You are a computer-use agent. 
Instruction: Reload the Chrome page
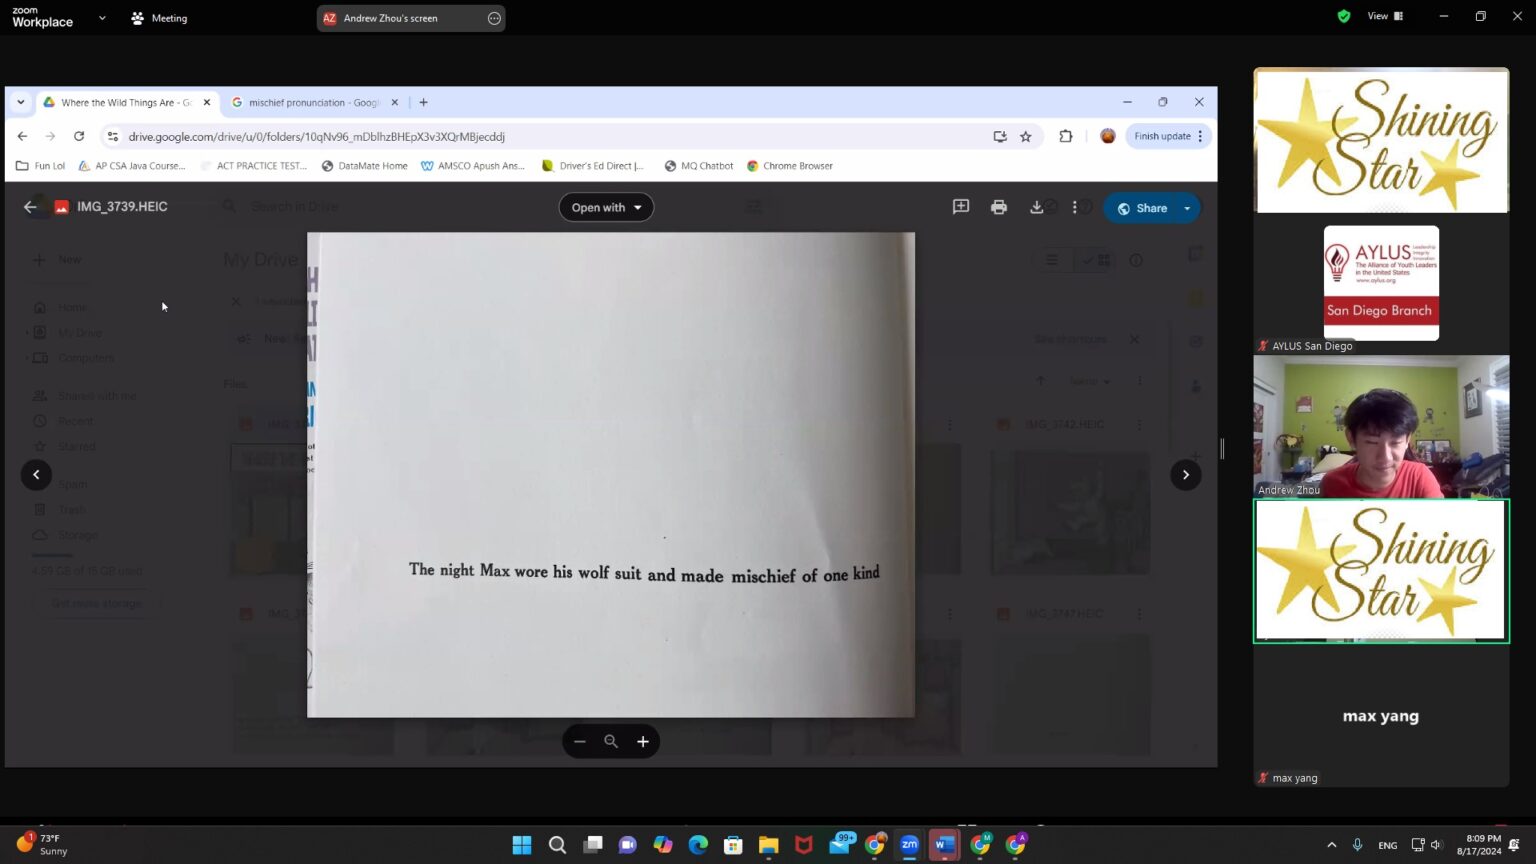pos(79,136)
